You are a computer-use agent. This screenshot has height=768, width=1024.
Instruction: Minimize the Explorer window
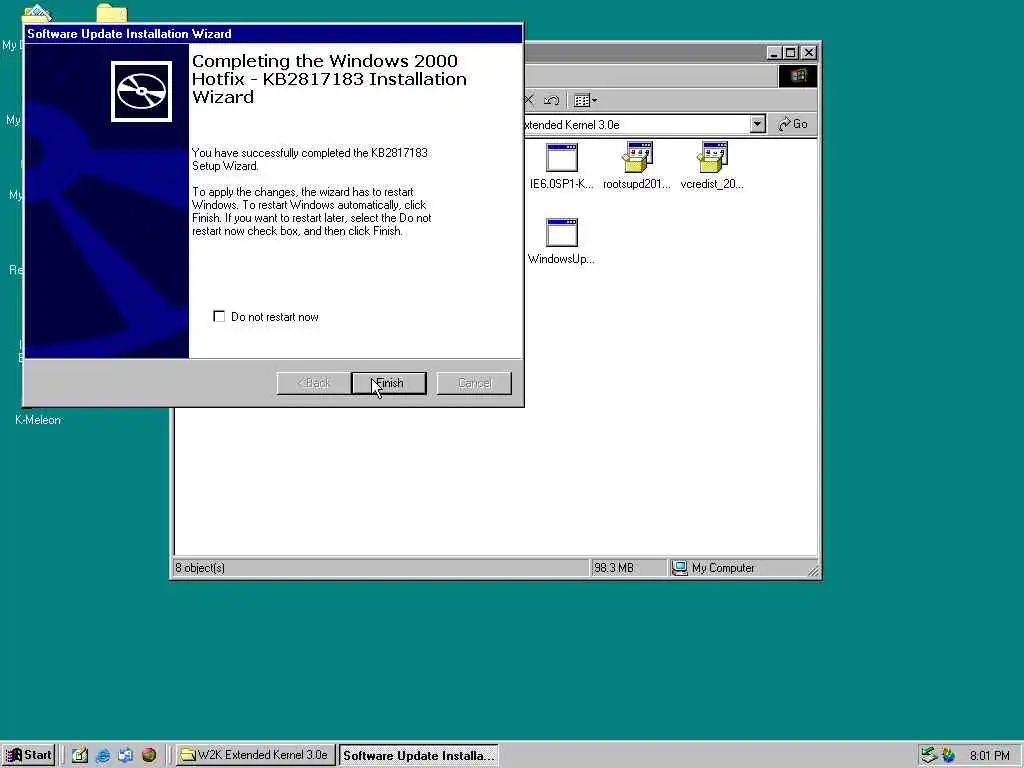775,53
